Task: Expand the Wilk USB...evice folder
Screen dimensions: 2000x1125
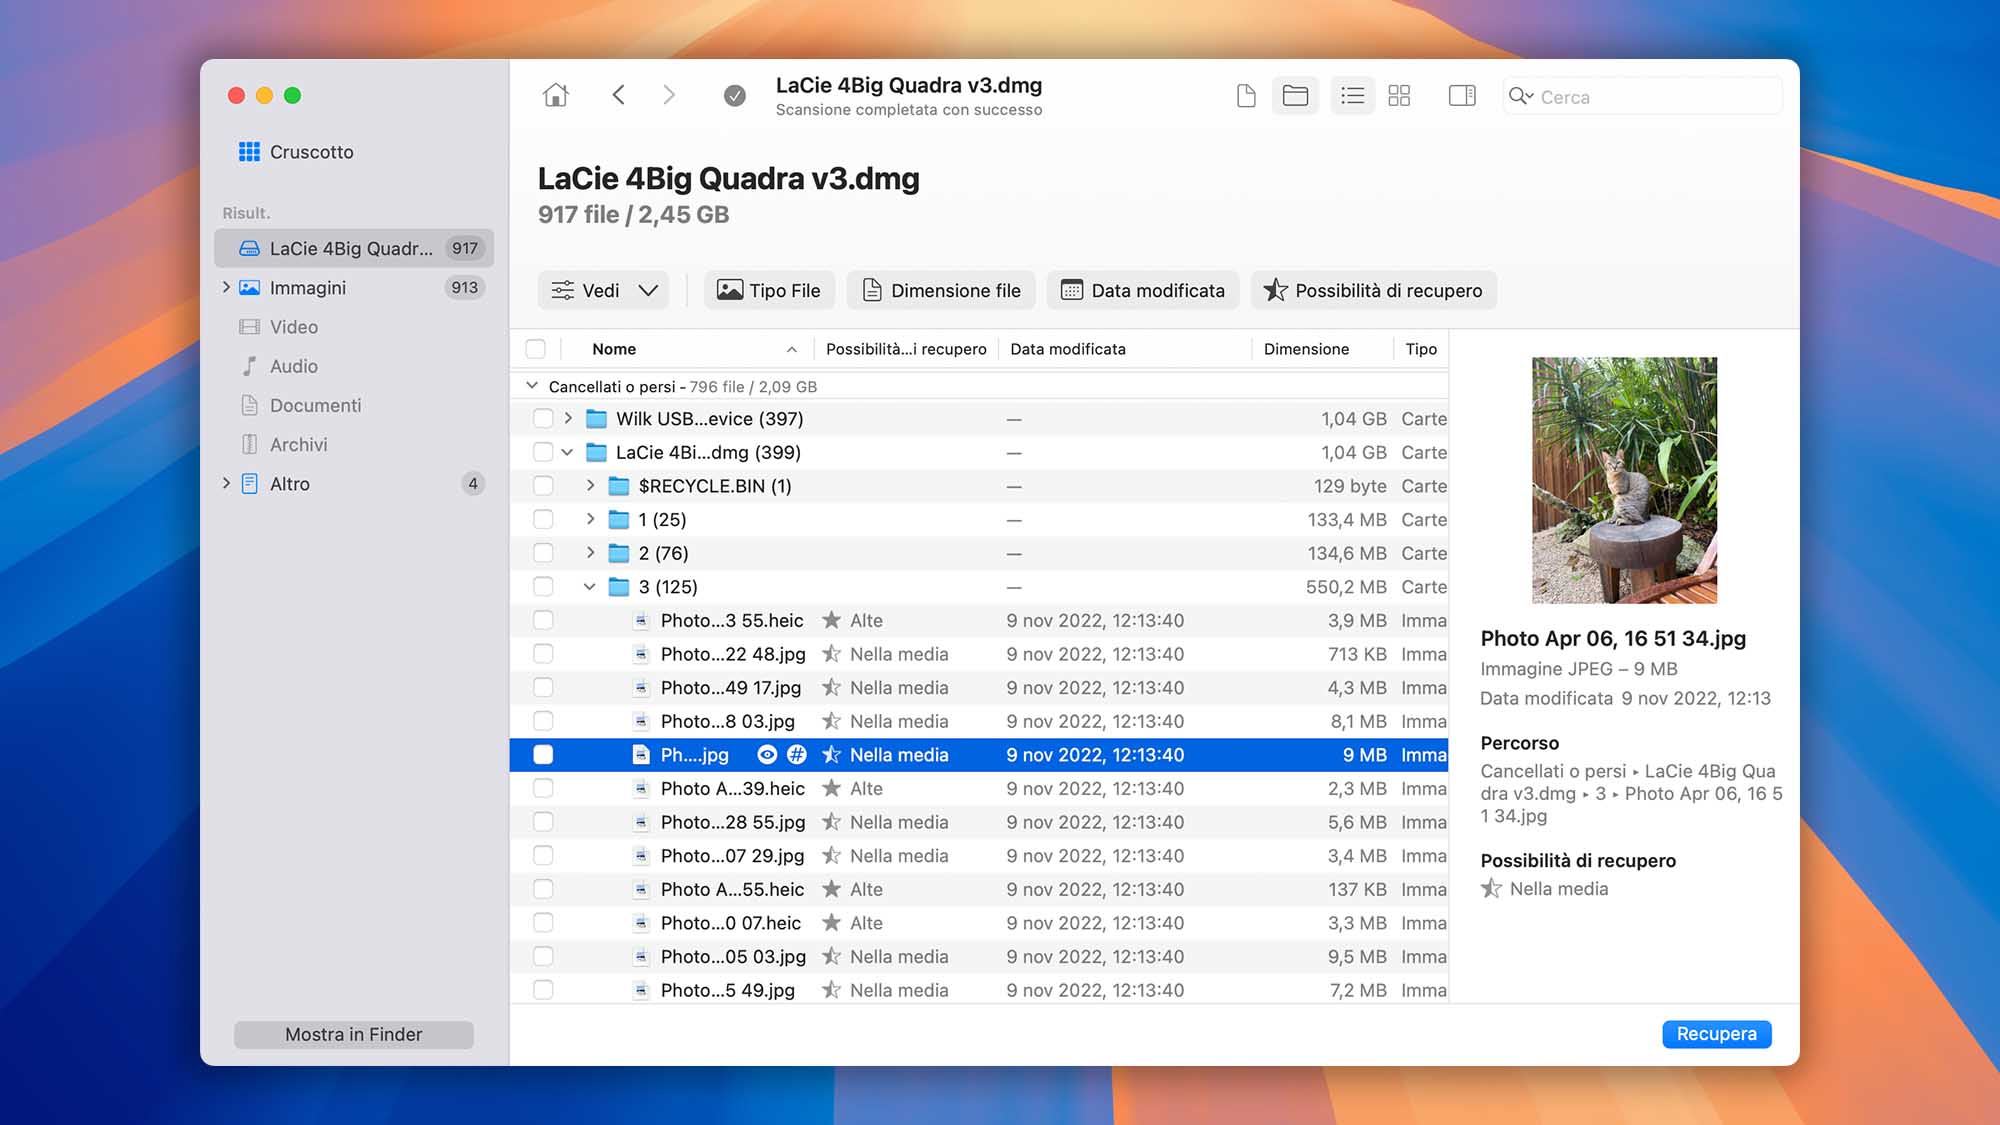Action: [568, 419]
